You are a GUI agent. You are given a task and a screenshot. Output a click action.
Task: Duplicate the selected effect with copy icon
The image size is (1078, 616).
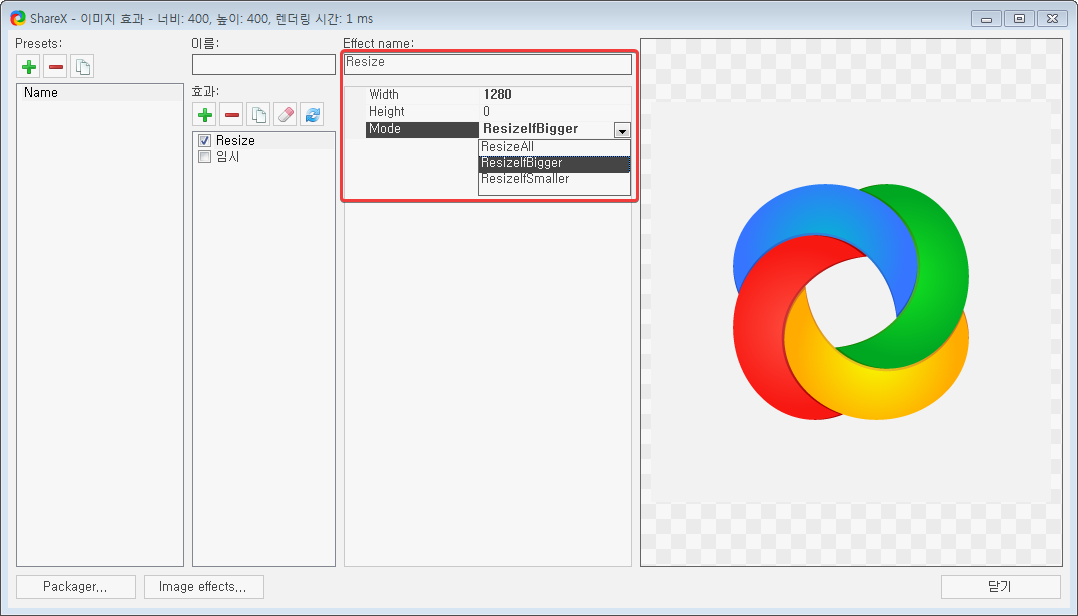(x=258, y=114)
